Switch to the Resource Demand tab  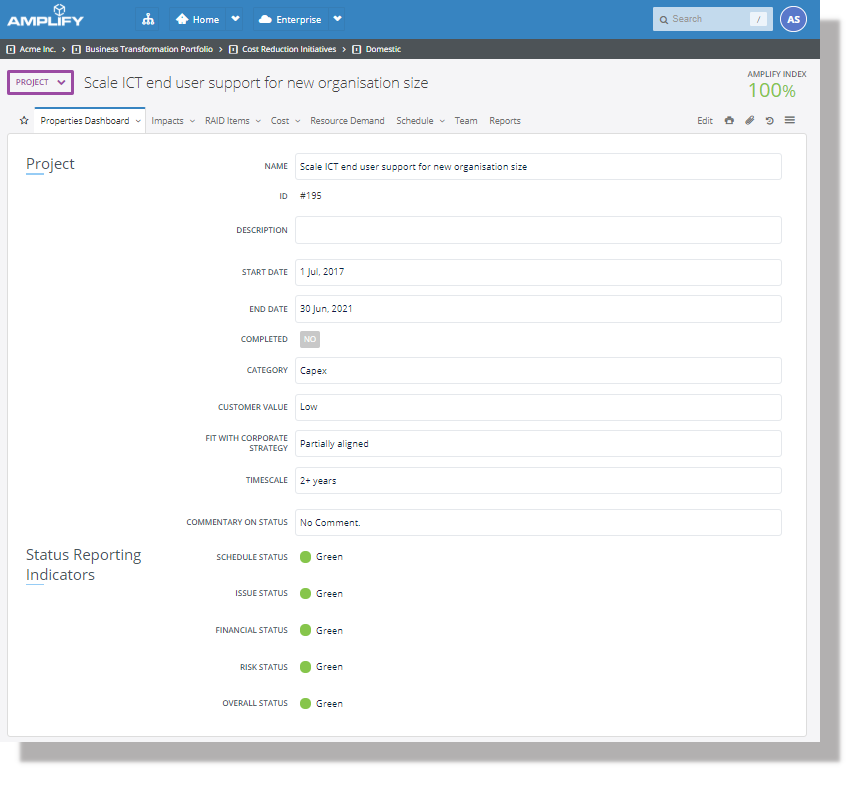(x=347, y=121)
